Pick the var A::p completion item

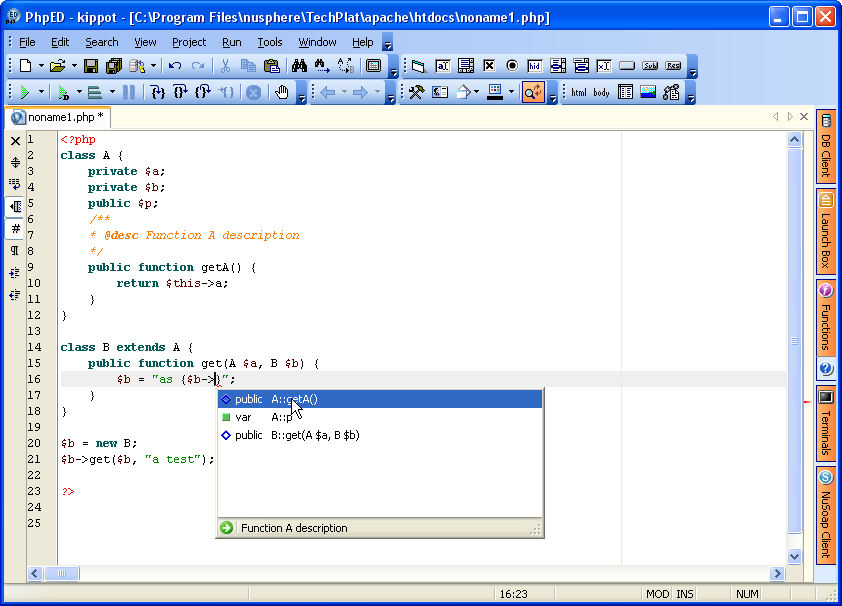tap(380, 417)
